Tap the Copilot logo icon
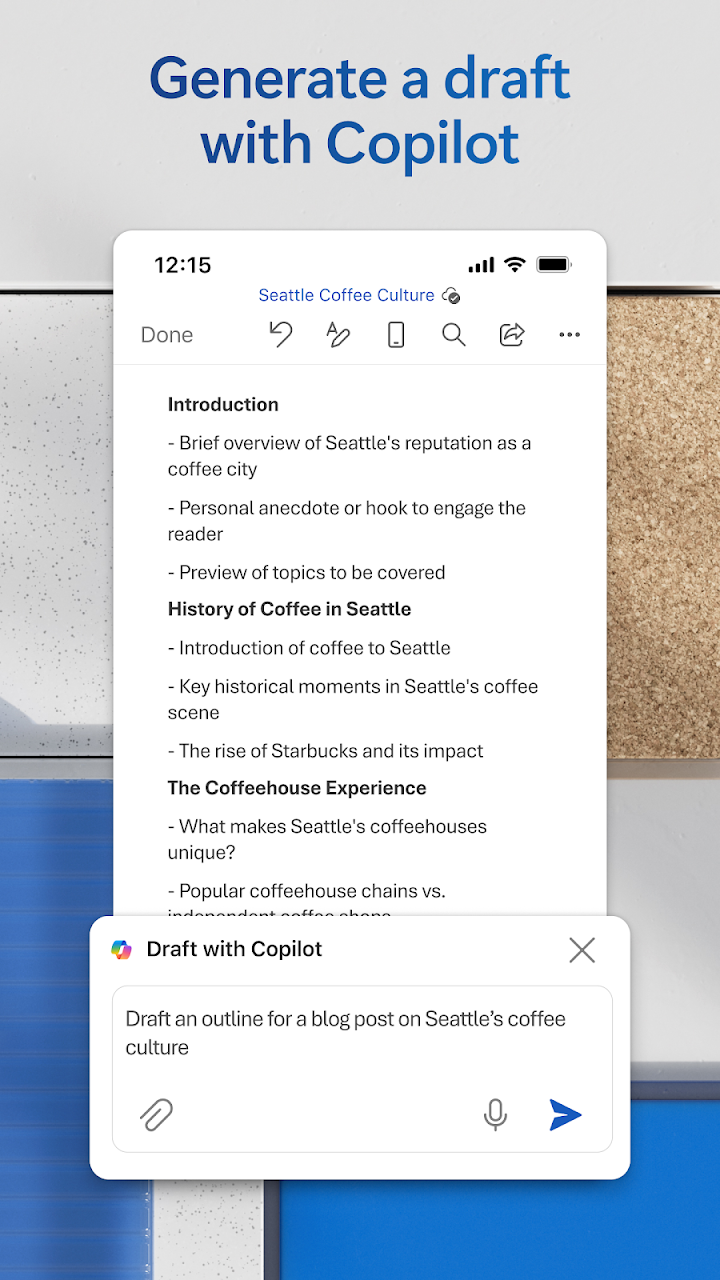The width and height of the screenshot is (720, 1280). point(121,950)
